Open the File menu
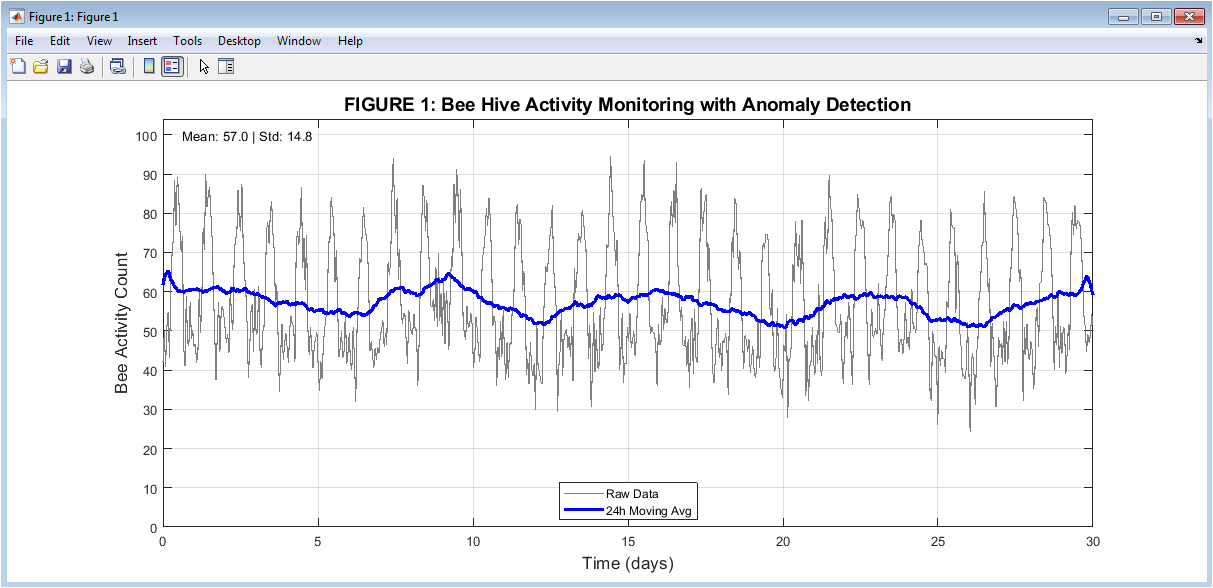1213x588 pixels. tap(24, 41)
